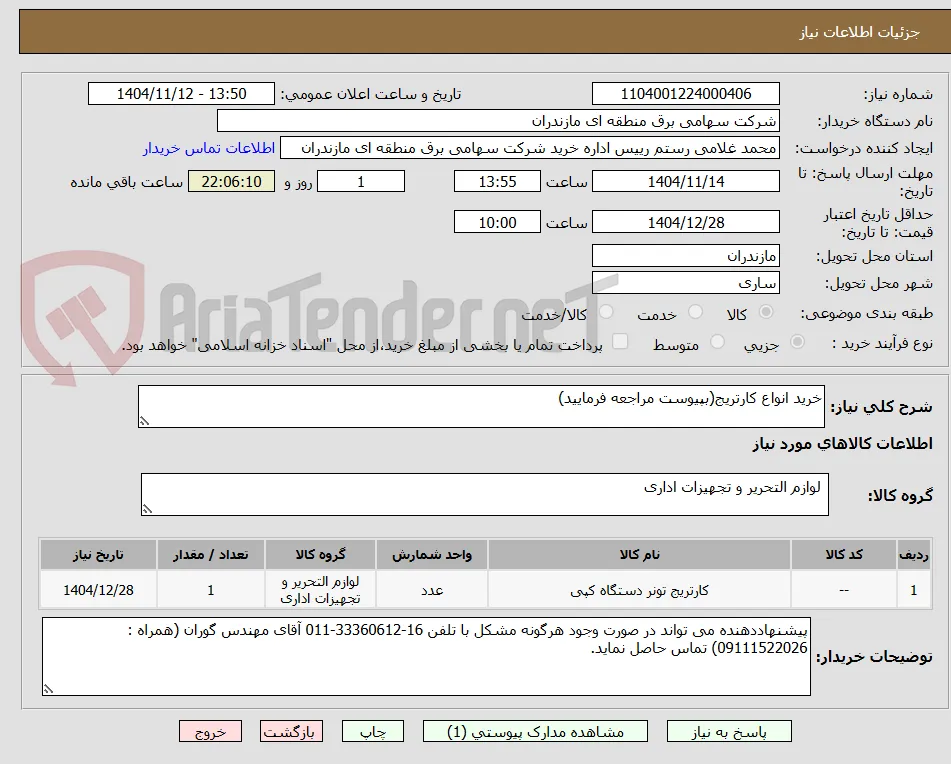Click the need number field 1104001224000406

[685, 94]
